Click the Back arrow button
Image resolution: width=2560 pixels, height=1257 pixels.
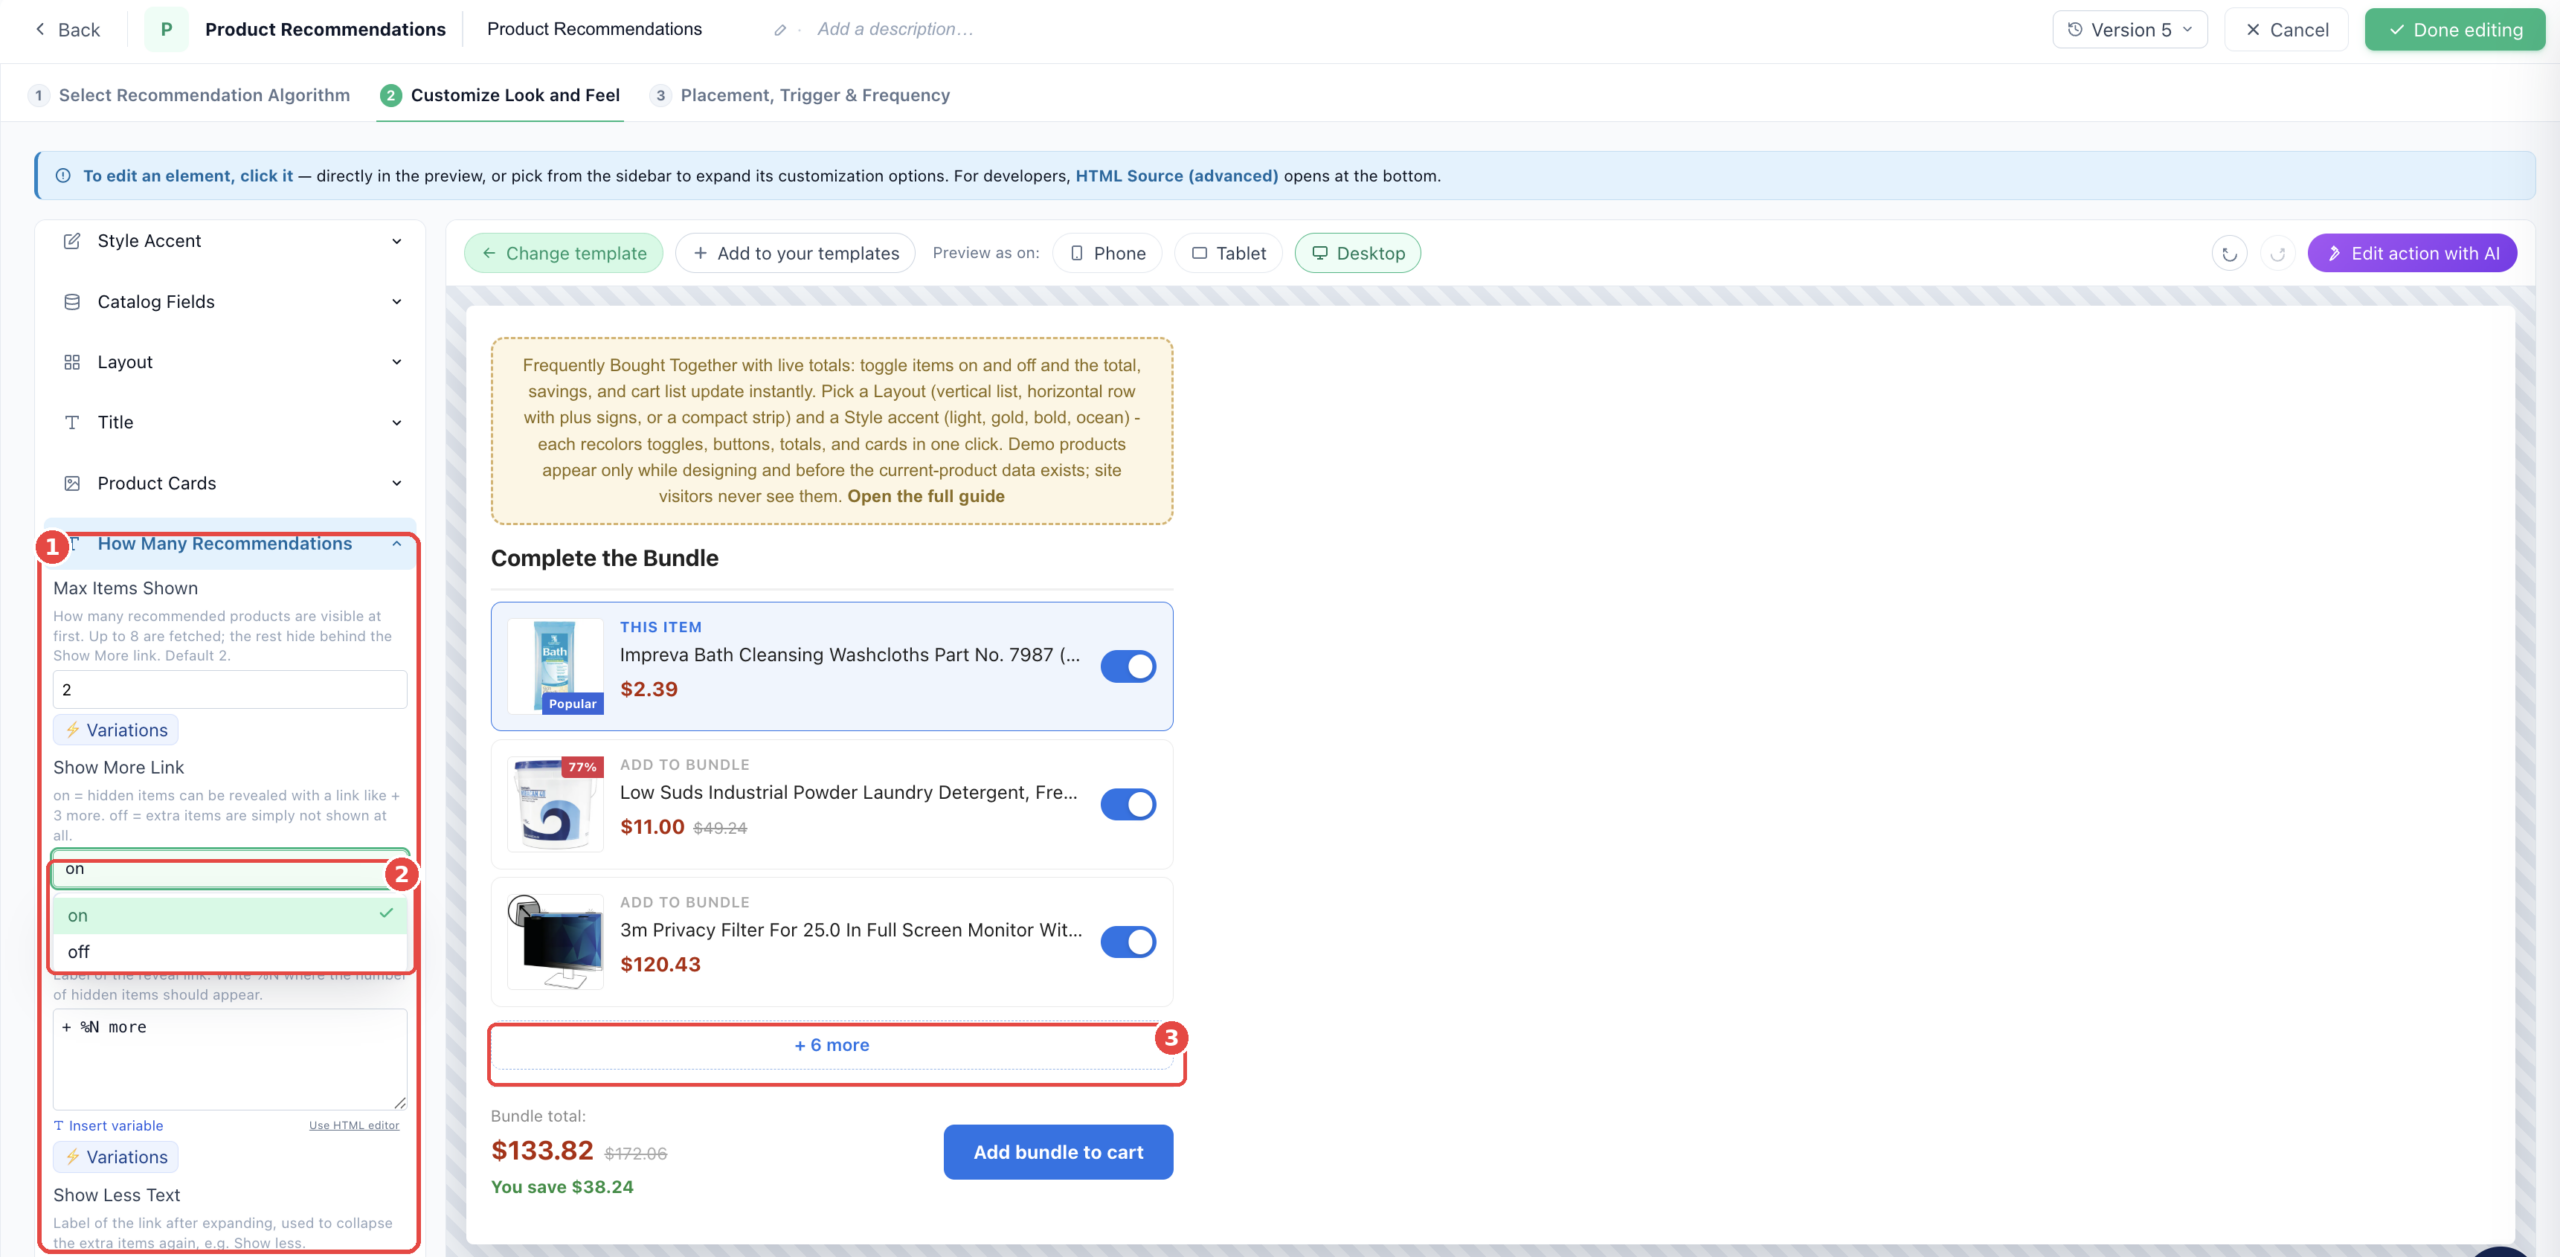pos(67,29)
